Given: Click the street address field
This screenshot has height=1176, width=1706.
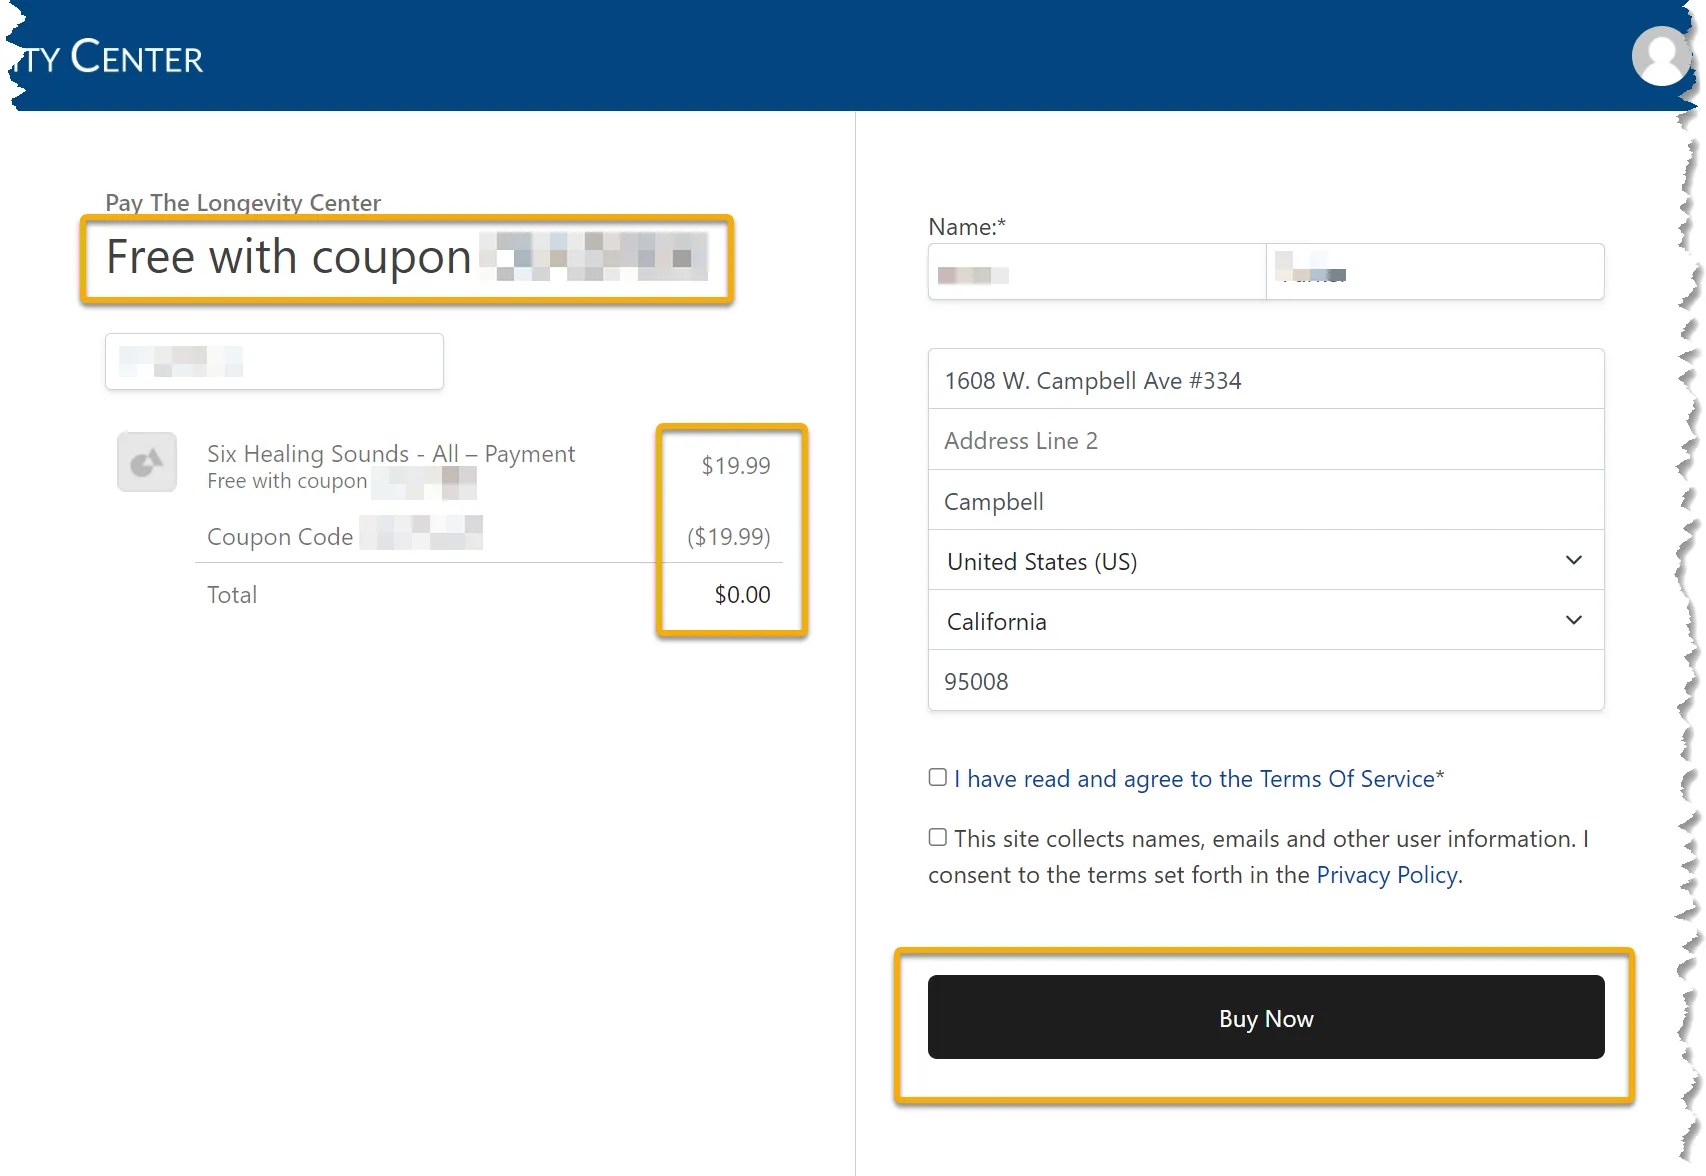Looking at the screenshot, I should pyautogui.click(x=1264, y=380).
